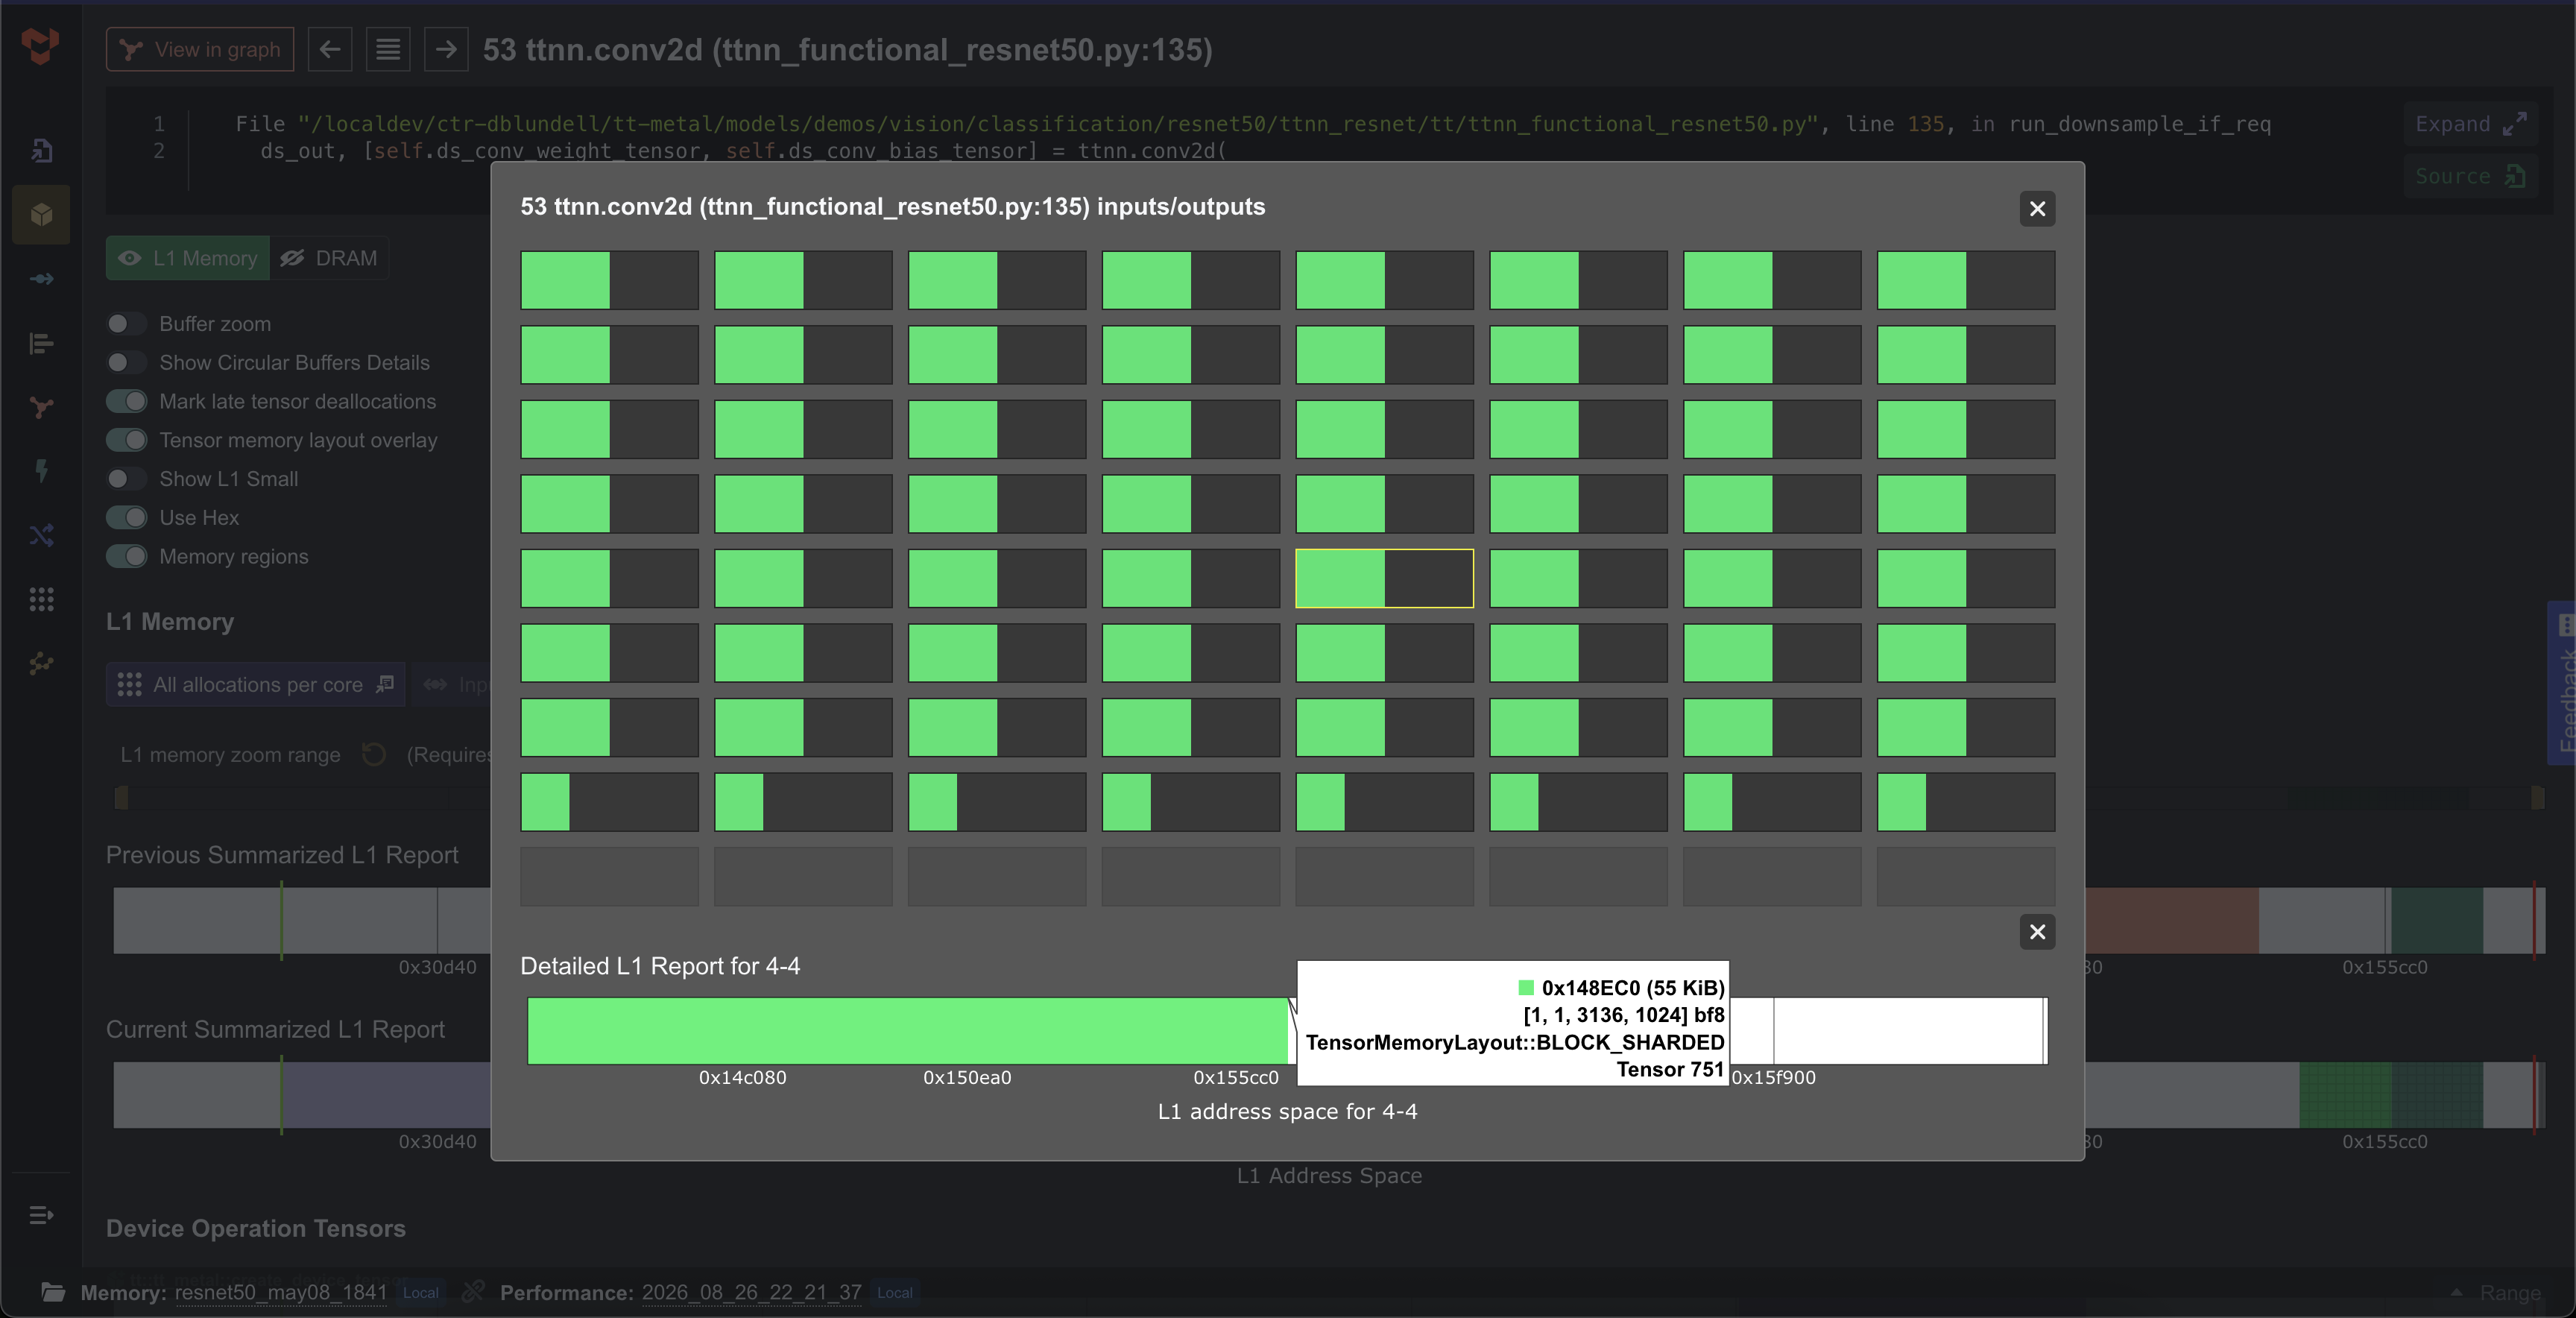This screenshot has height=1318, width=2576.
Task: Go to previous operation arrow
Action: pyautogui.click(x=330, y=49)
